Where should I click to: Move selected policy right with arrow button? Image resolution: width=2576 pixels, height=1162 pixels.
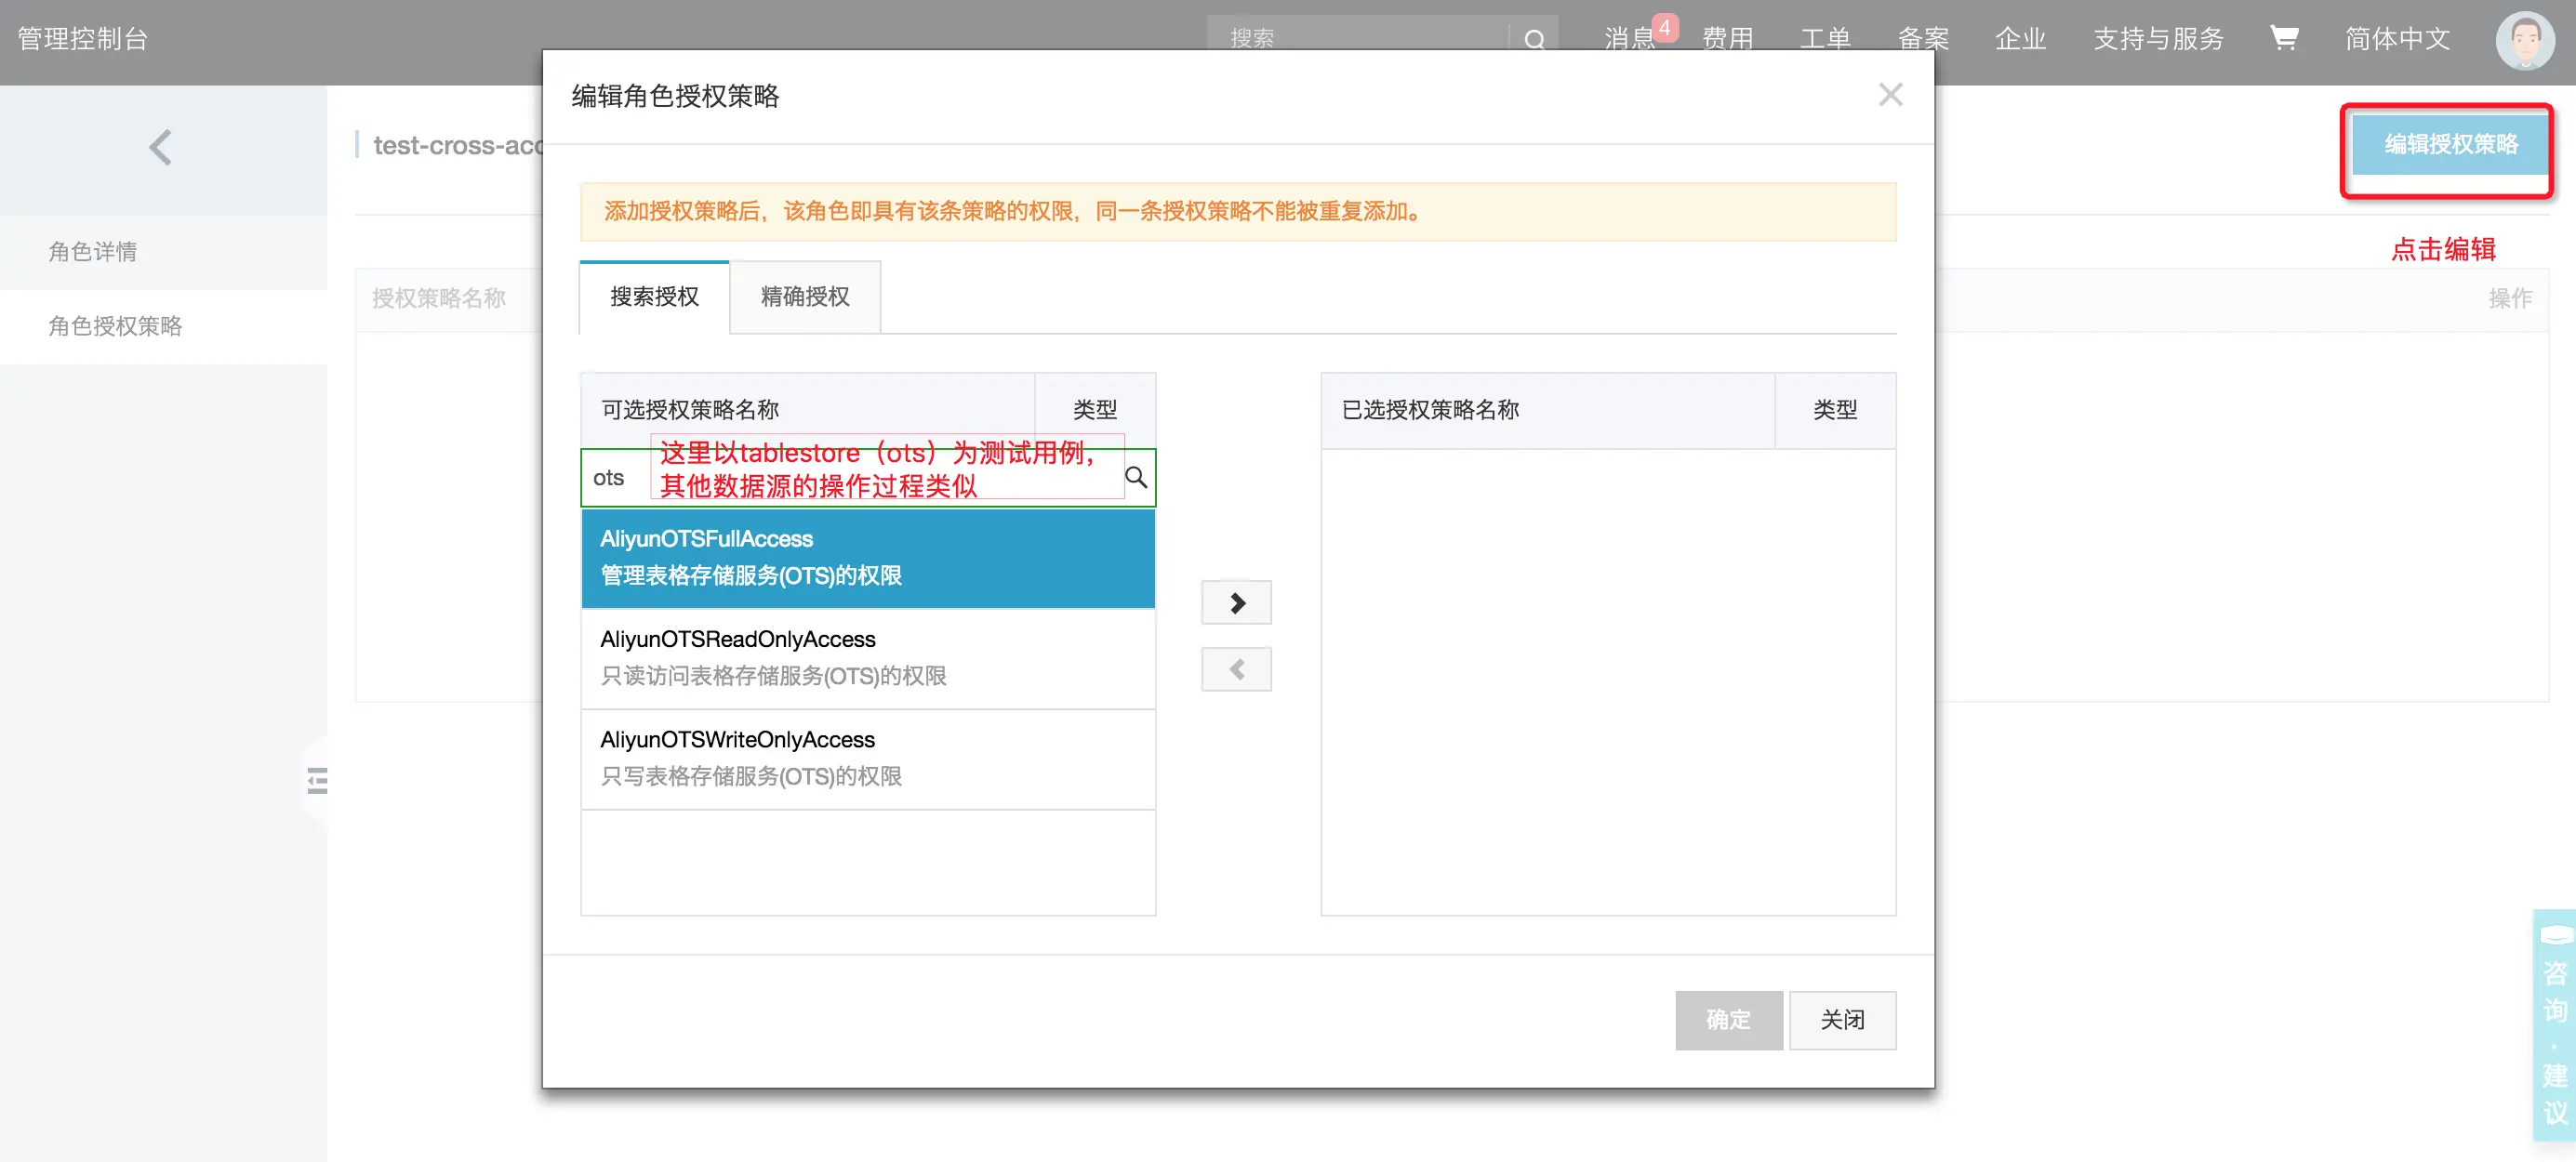(x=1236, y=603)
